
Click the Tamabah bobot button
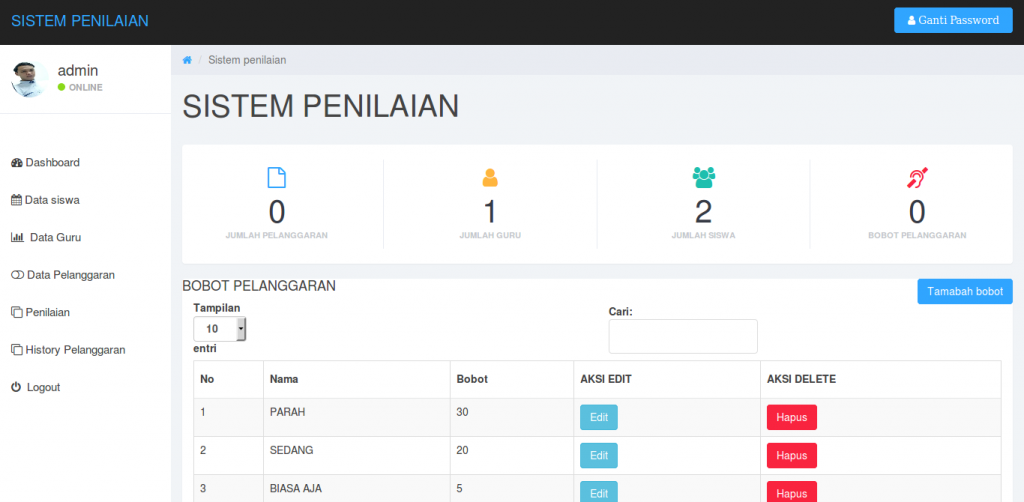pyautogui.click(x=965, y=291)
